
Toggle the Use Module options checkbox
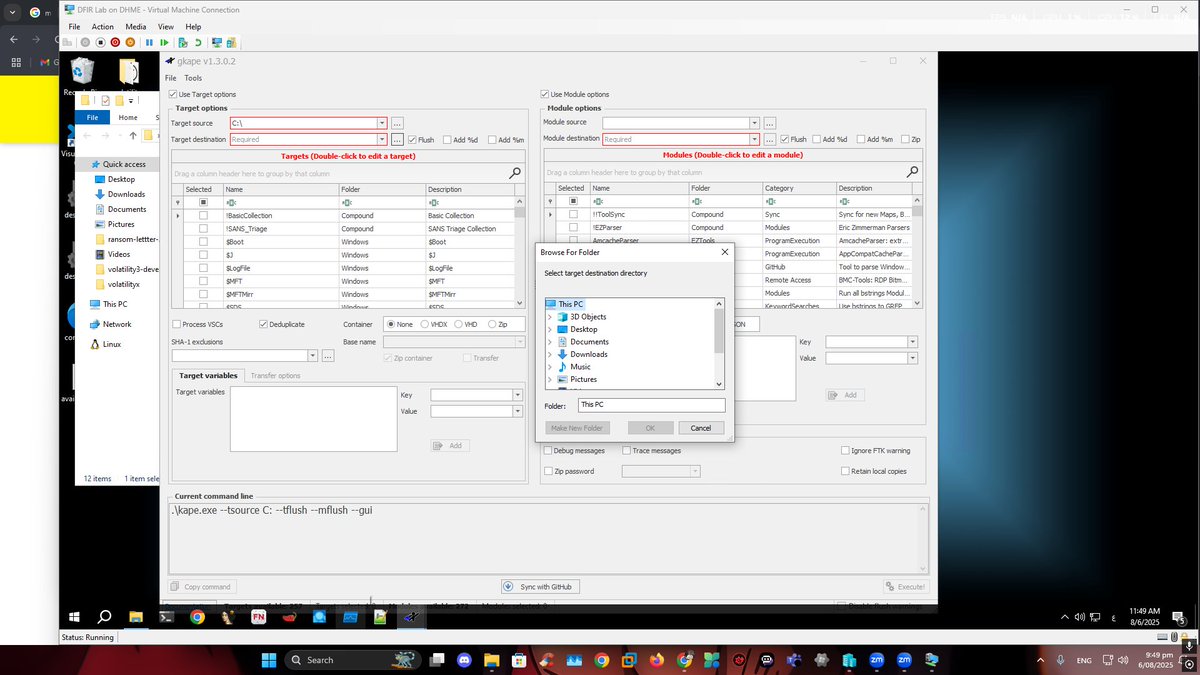(545, 94)
